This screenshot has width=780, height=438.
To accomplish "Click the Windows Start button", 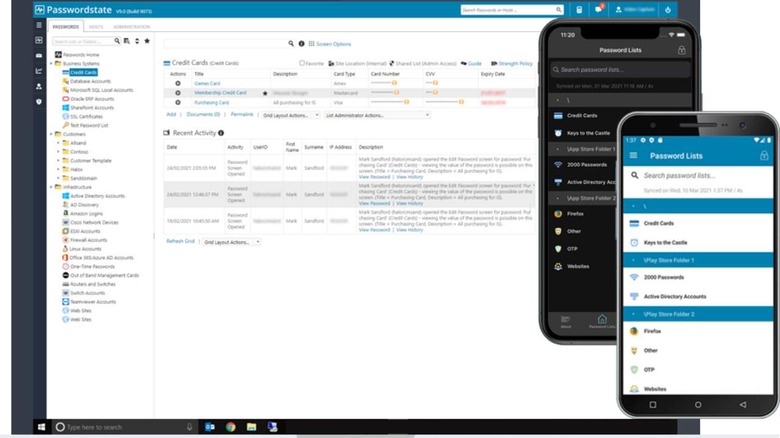I will point(41,427).
